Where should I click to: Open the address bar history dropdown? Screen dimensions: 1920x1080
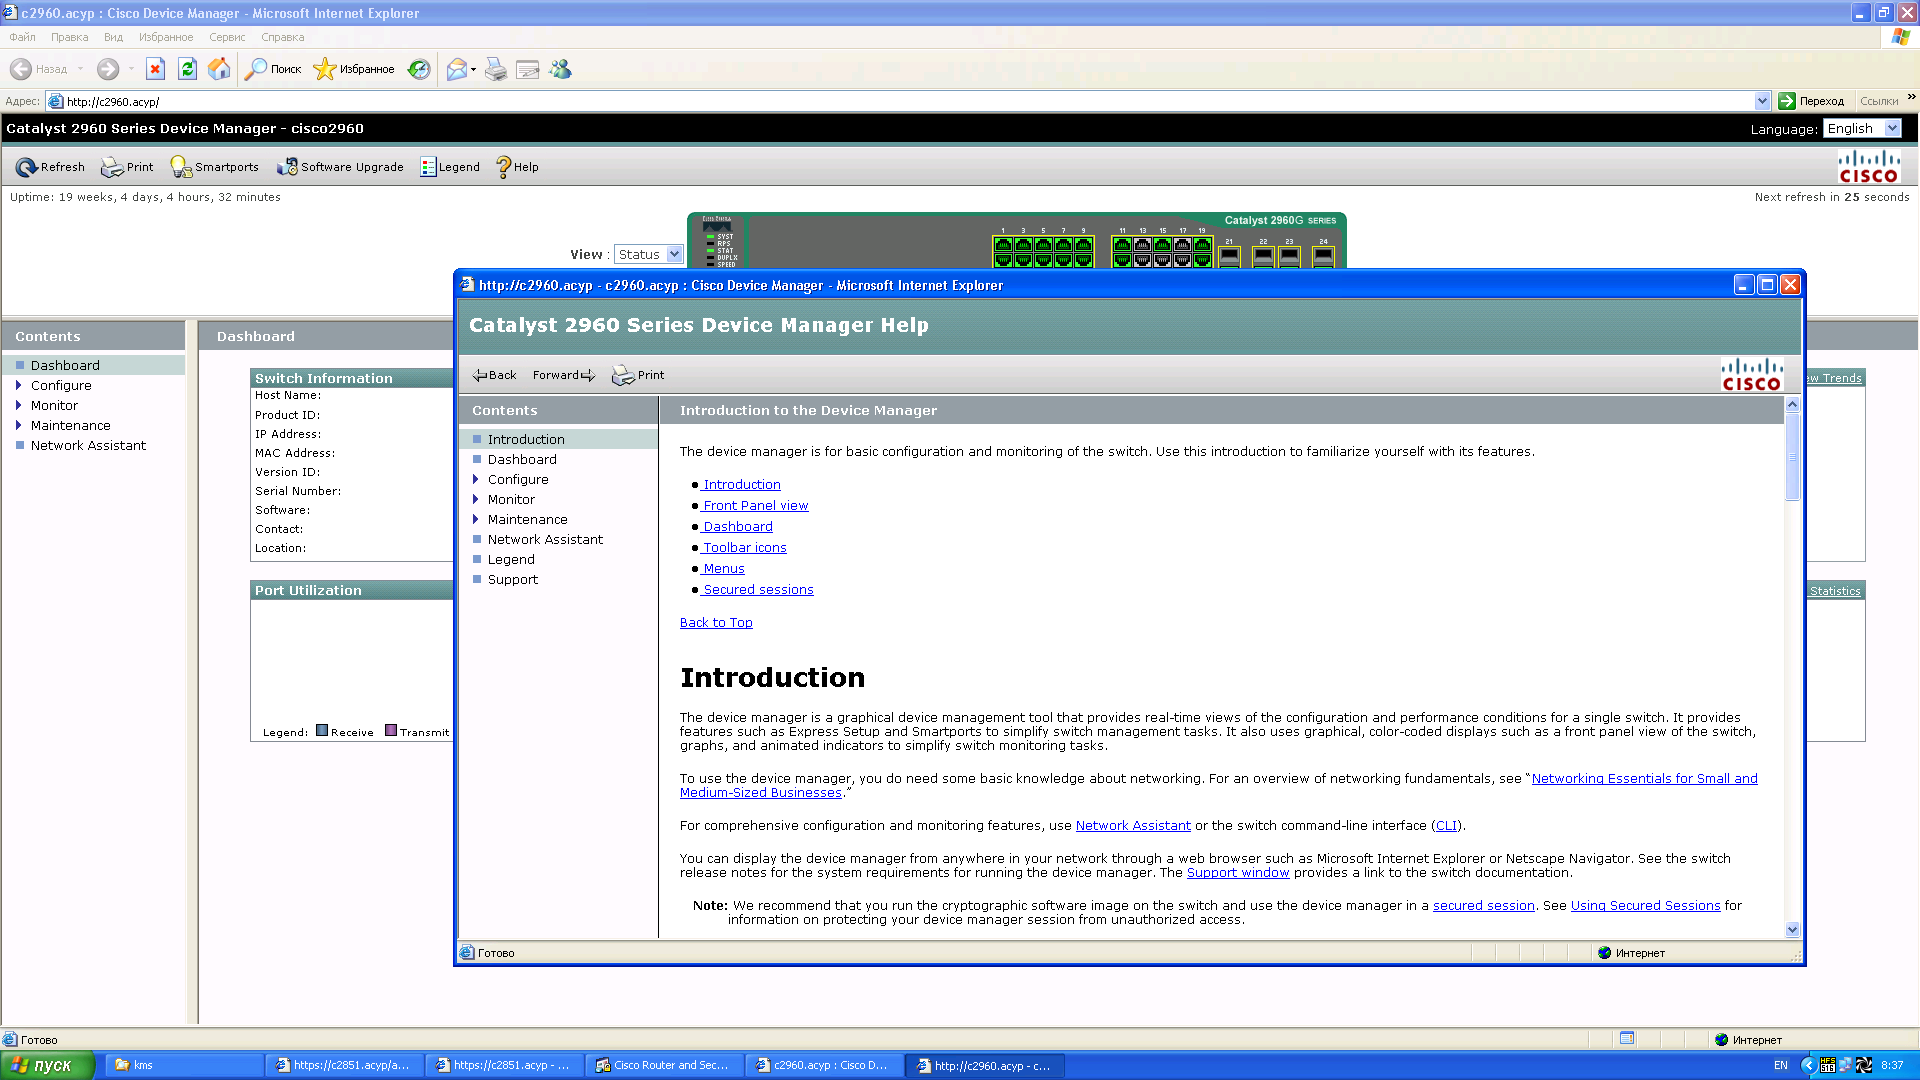[x=1762, y=101]
